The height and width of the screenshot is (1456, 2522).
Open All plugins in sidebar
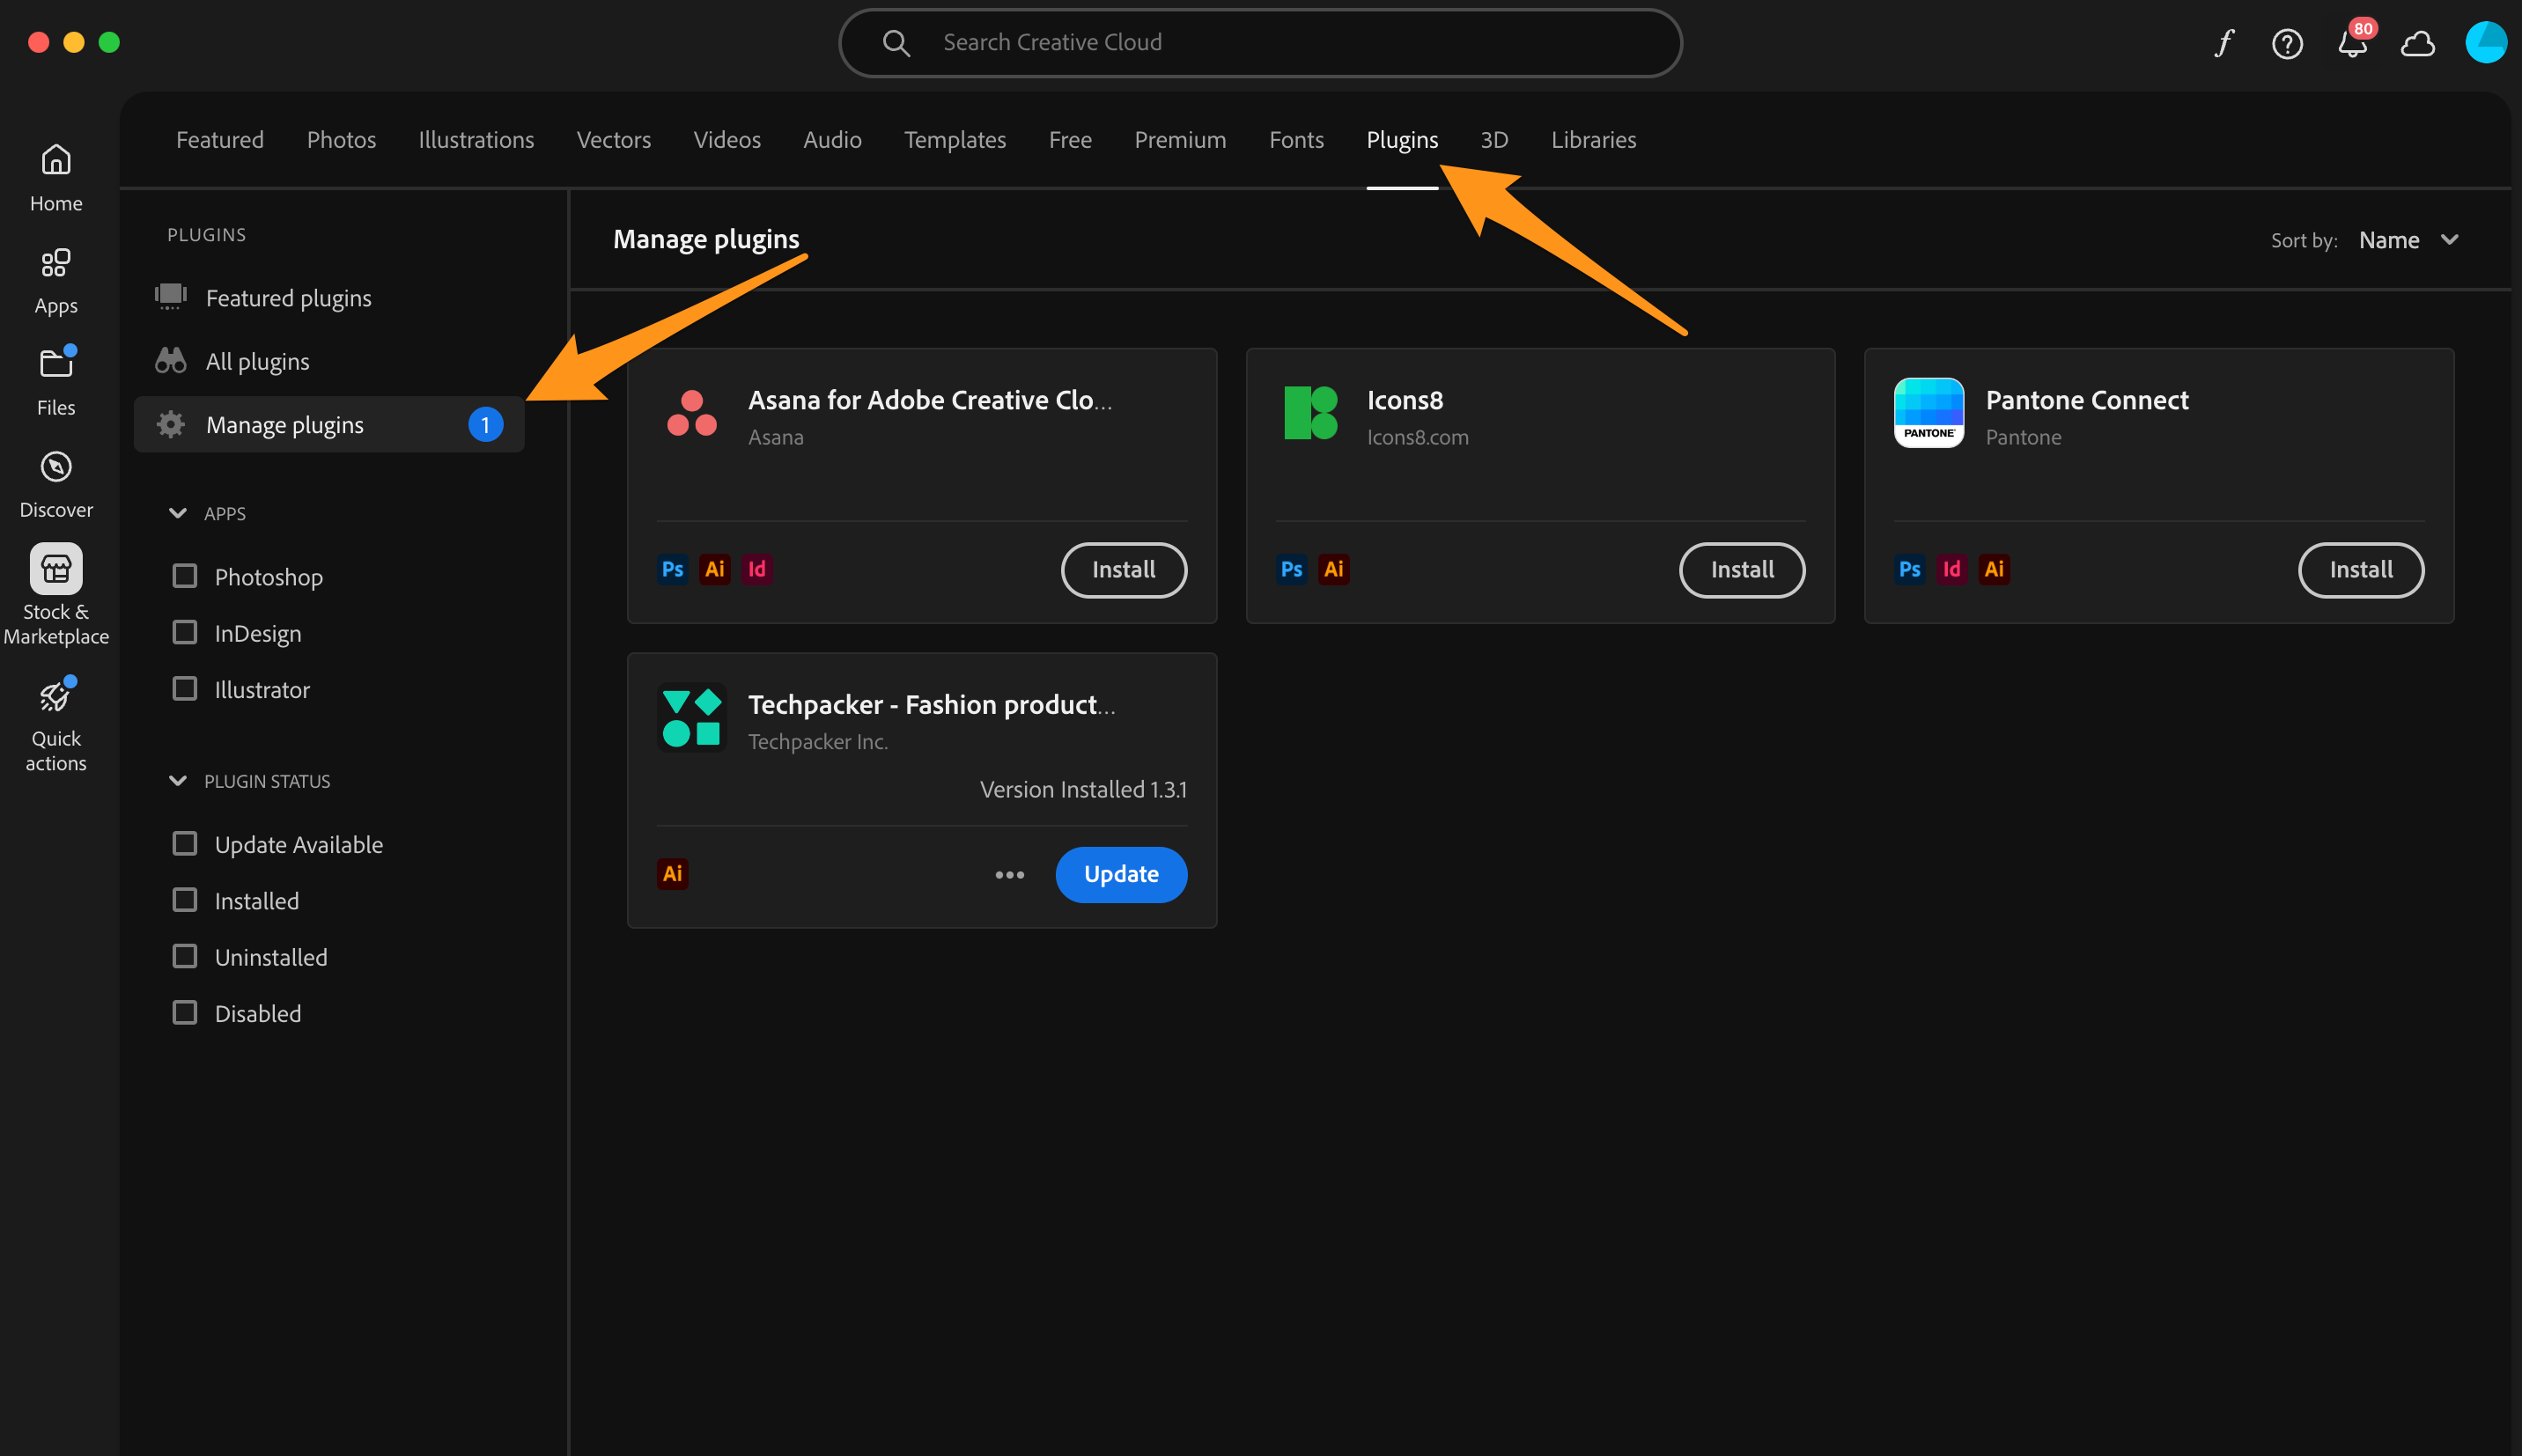(x=329, y=361)
